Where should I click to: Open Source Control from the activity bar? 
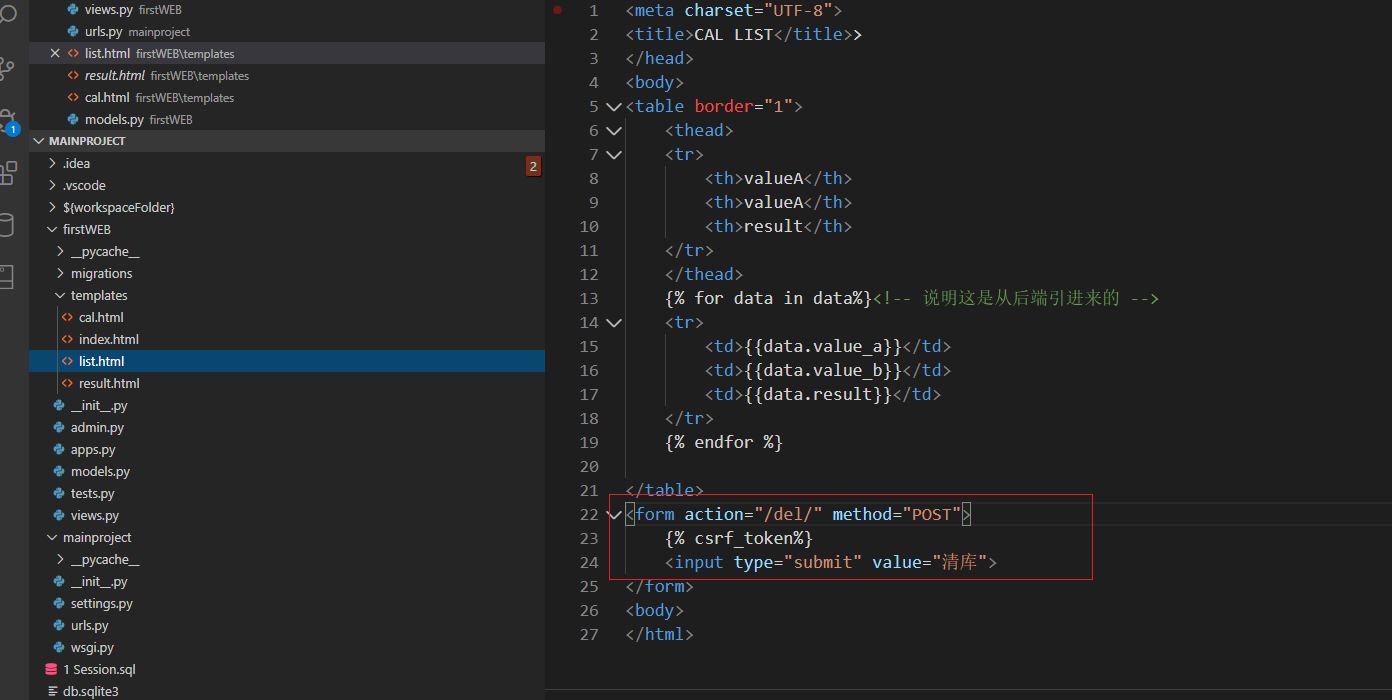(x=8, y=68)
